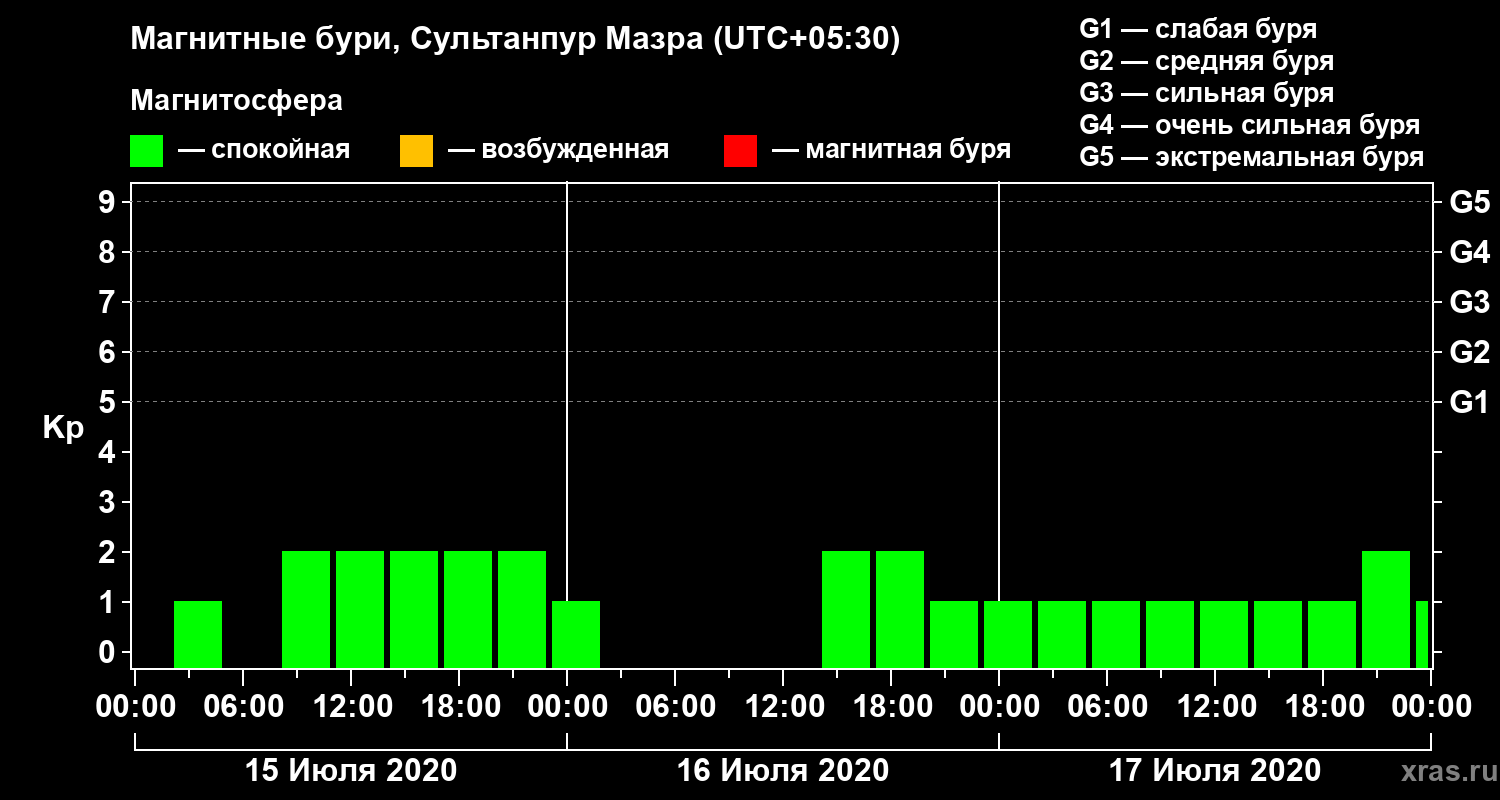Click the 'Магнитосфера' heading
Screen dimensions: 1500x800
pos(236,101)
